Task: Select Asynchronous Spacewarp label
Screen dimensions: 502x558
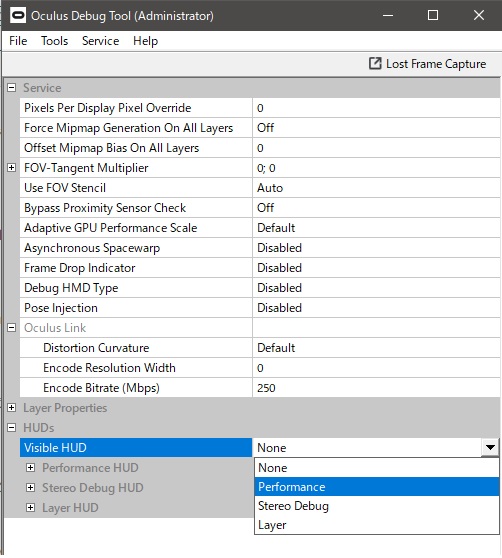Action: (92, 248)
